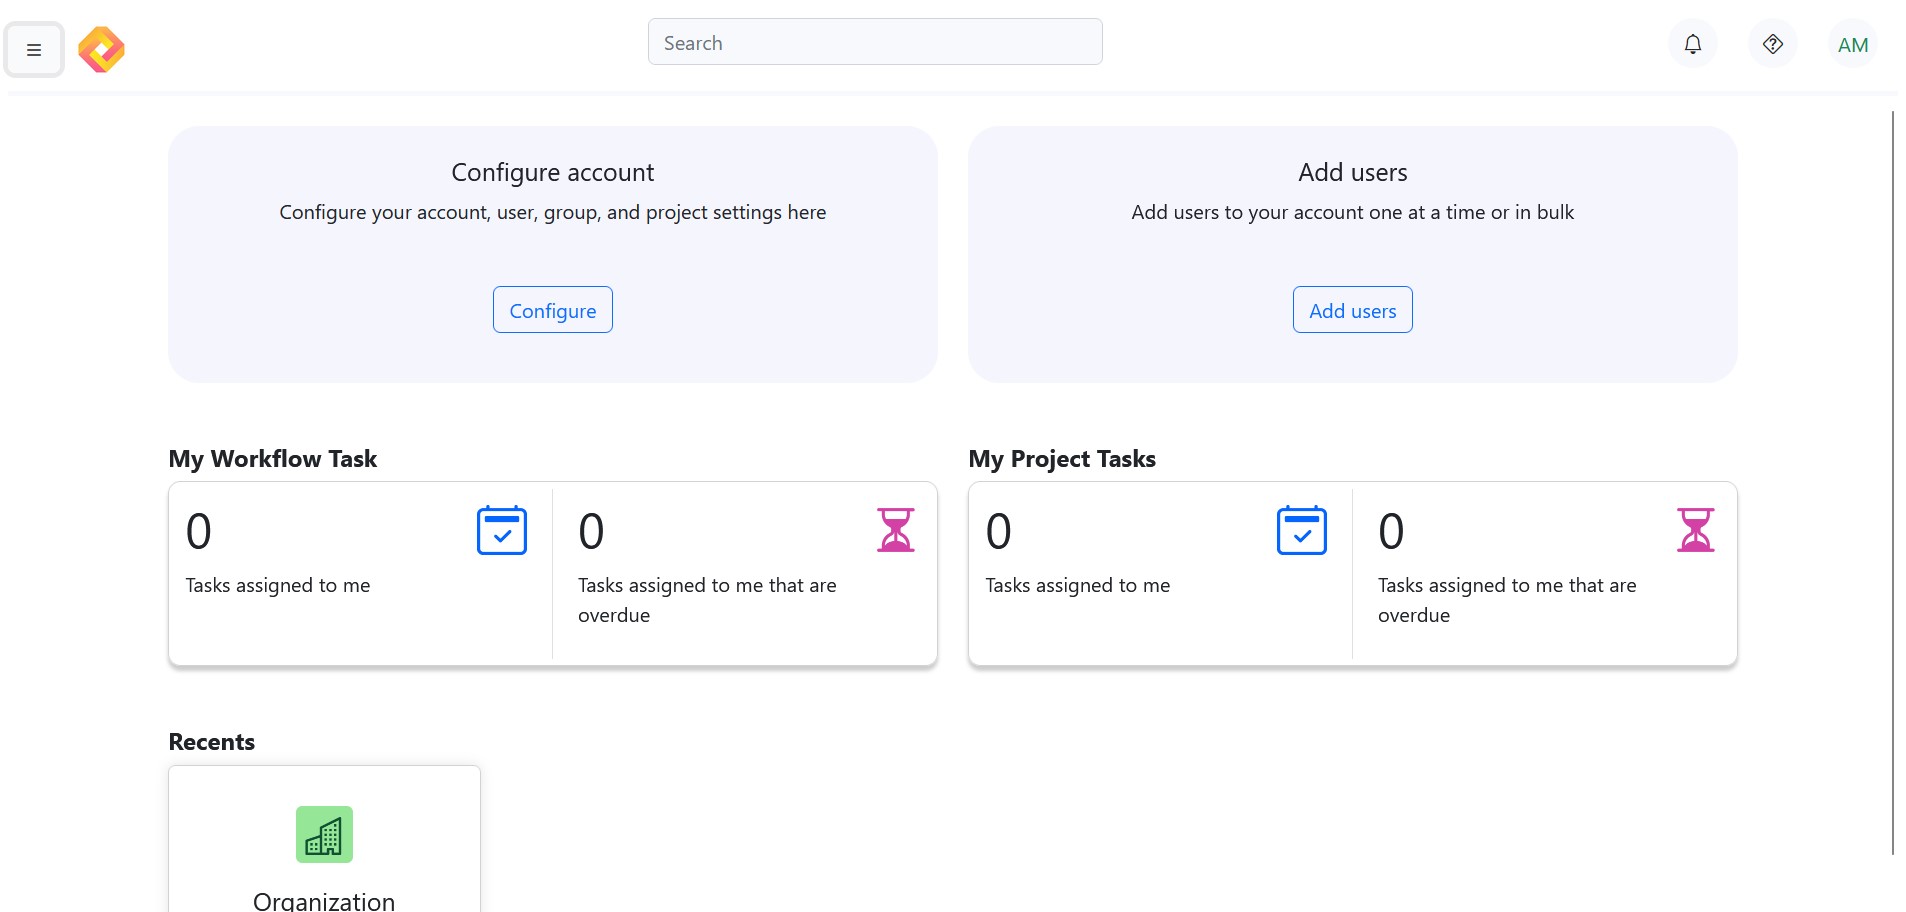Open the AM user profile avatar
The width and height of the screenshot is (1906, 912).
point(1852,44)
